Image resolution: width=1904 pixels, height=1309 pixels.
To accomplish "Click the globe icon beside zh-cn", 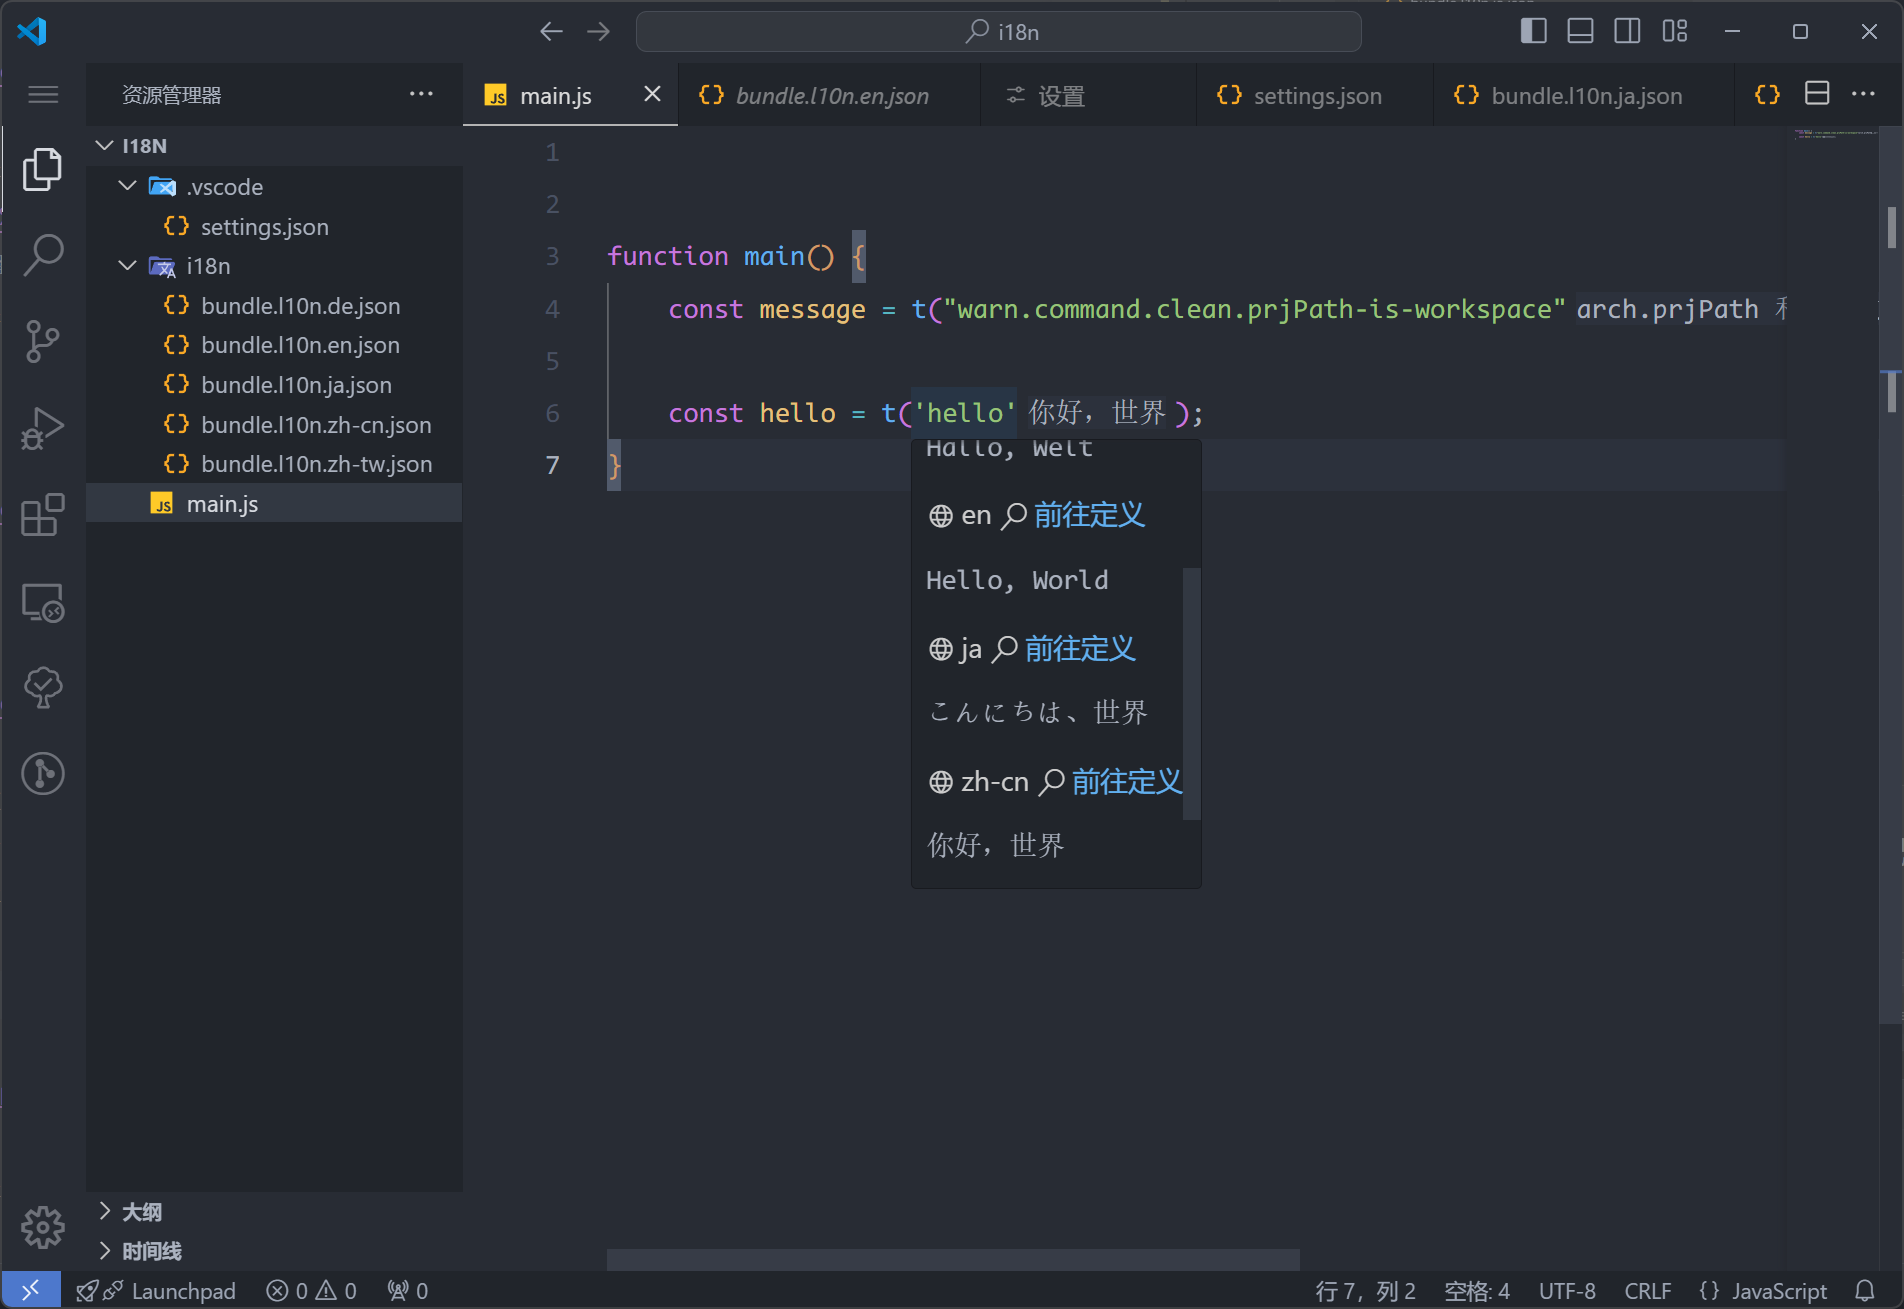I will [940, 783].
